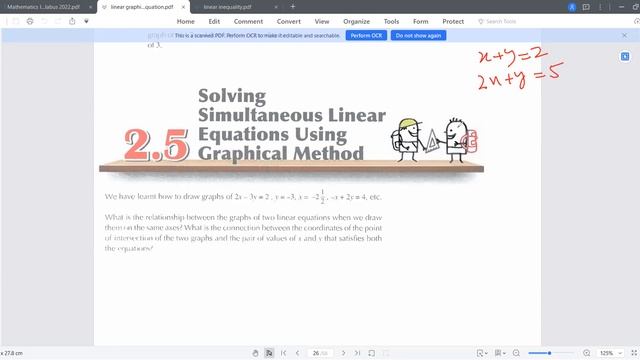Open the Organize menu

click(x=356, y=21)
